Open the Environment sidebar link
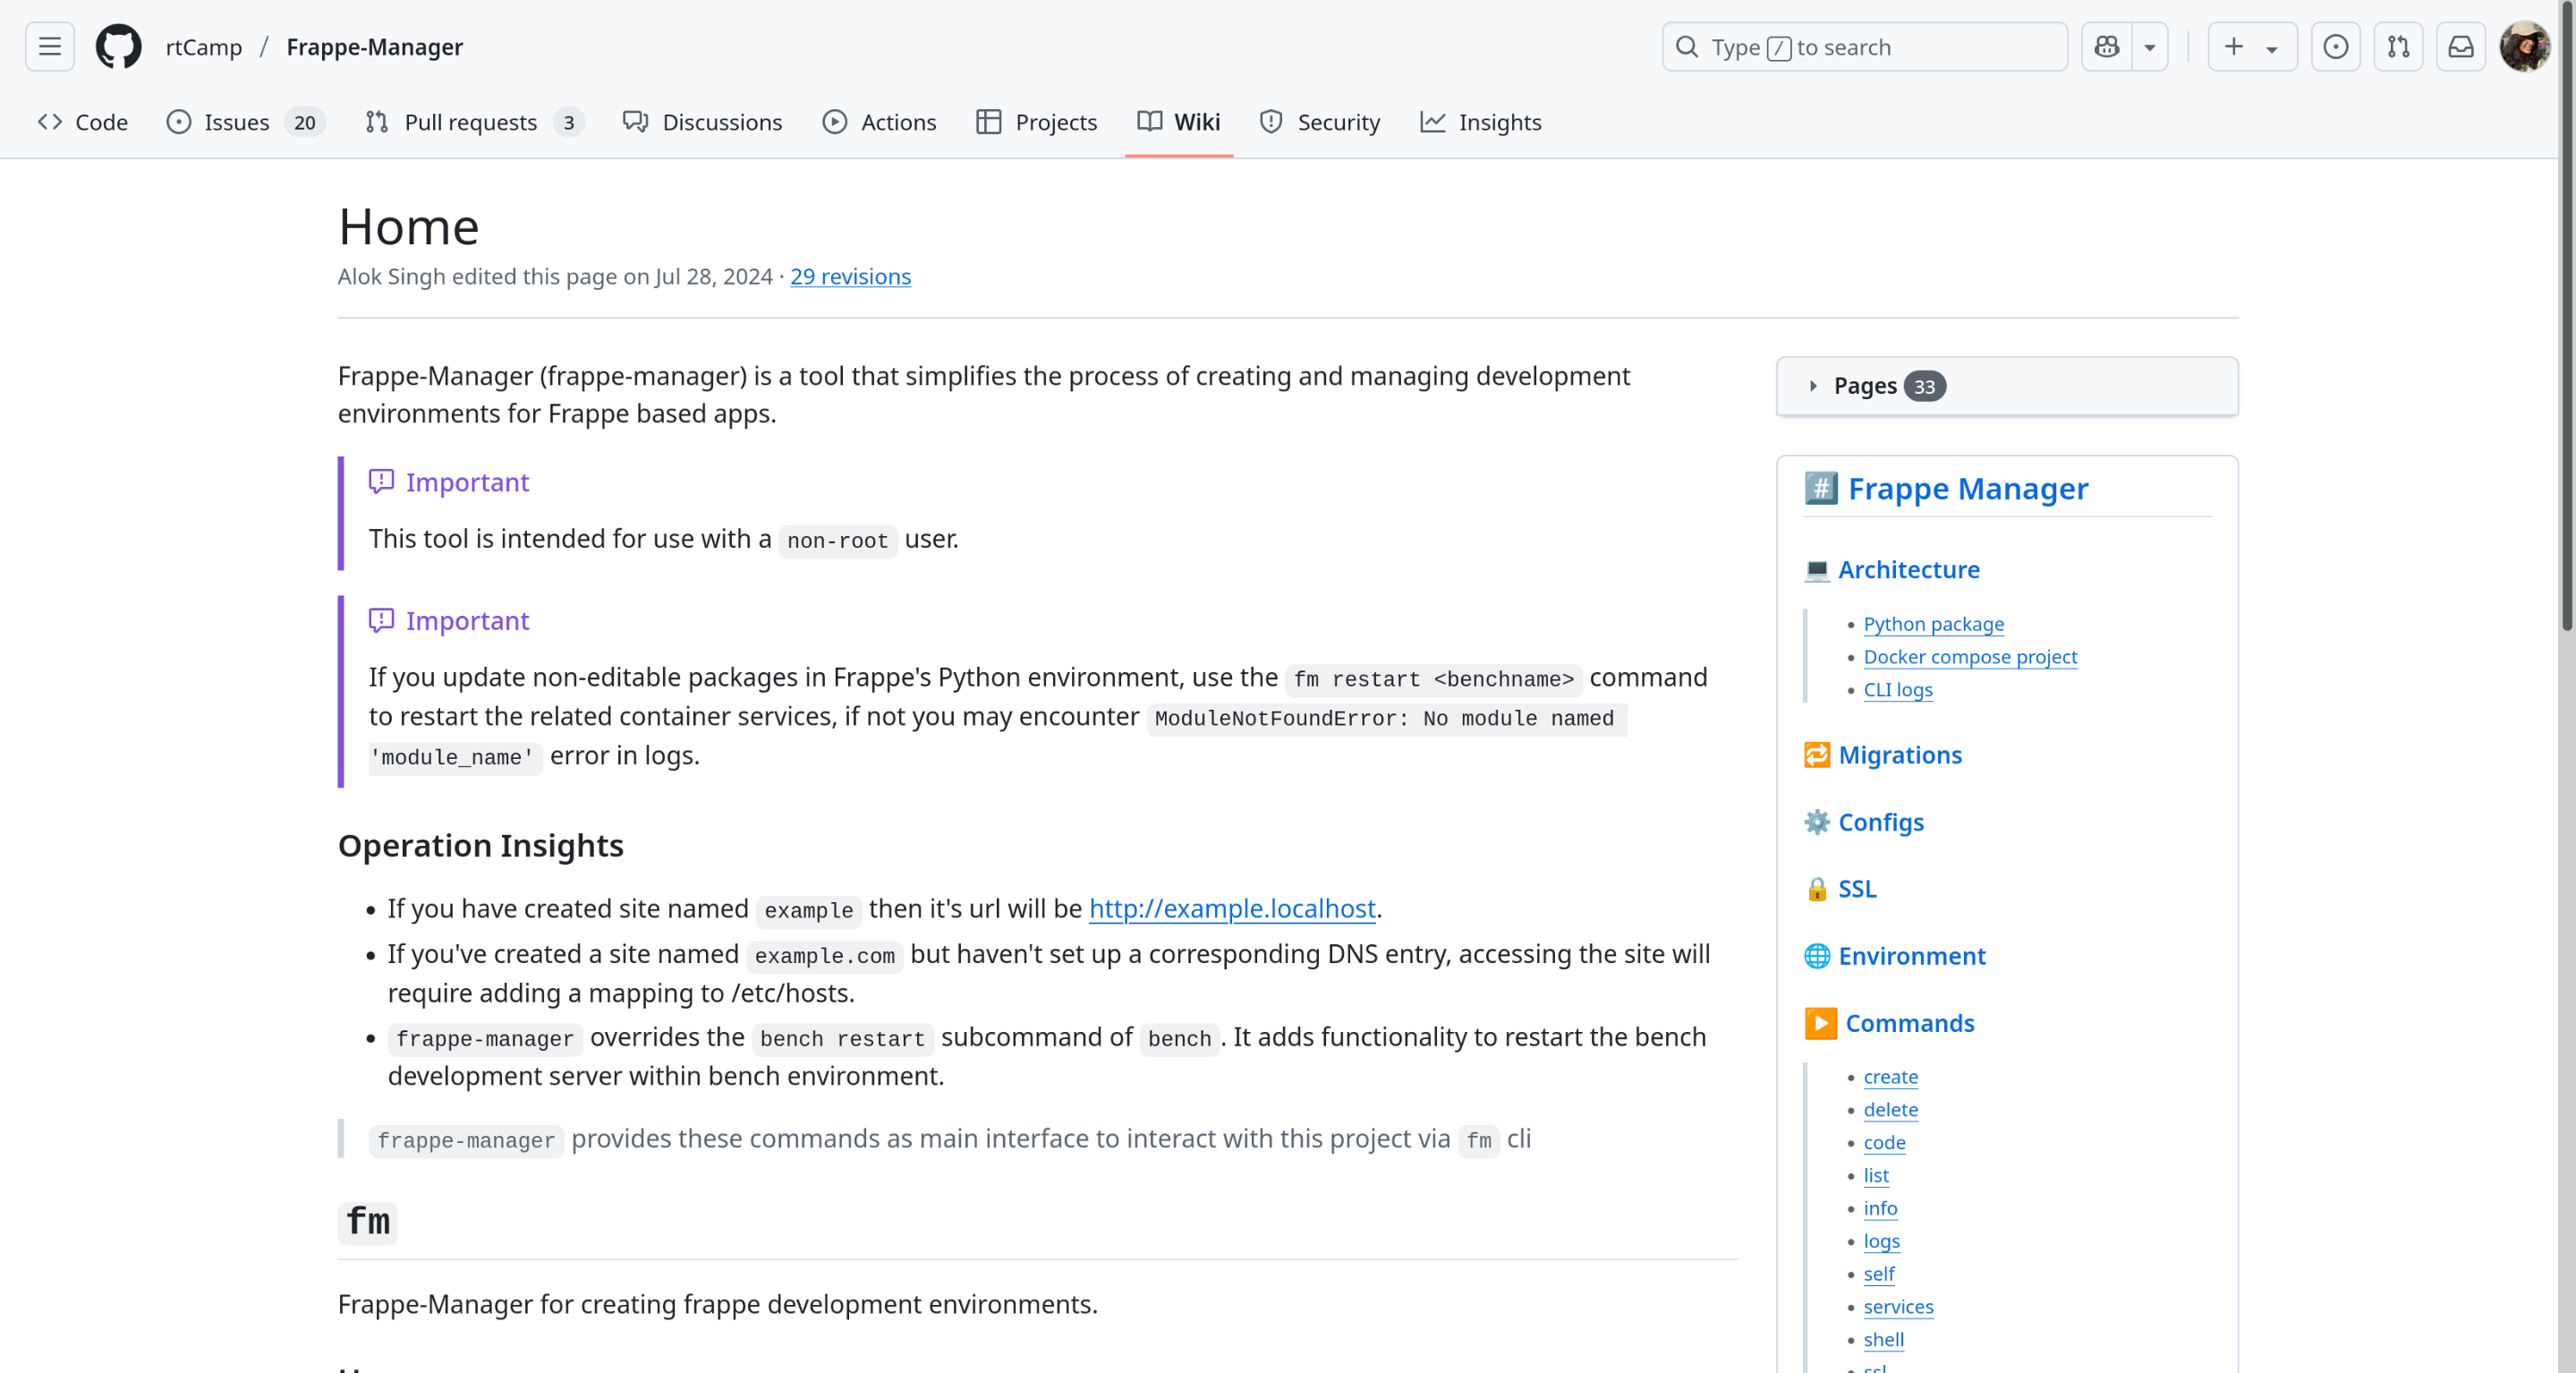The height and width of the screenshot is (1373, 2576). [x=1912, y=956]
